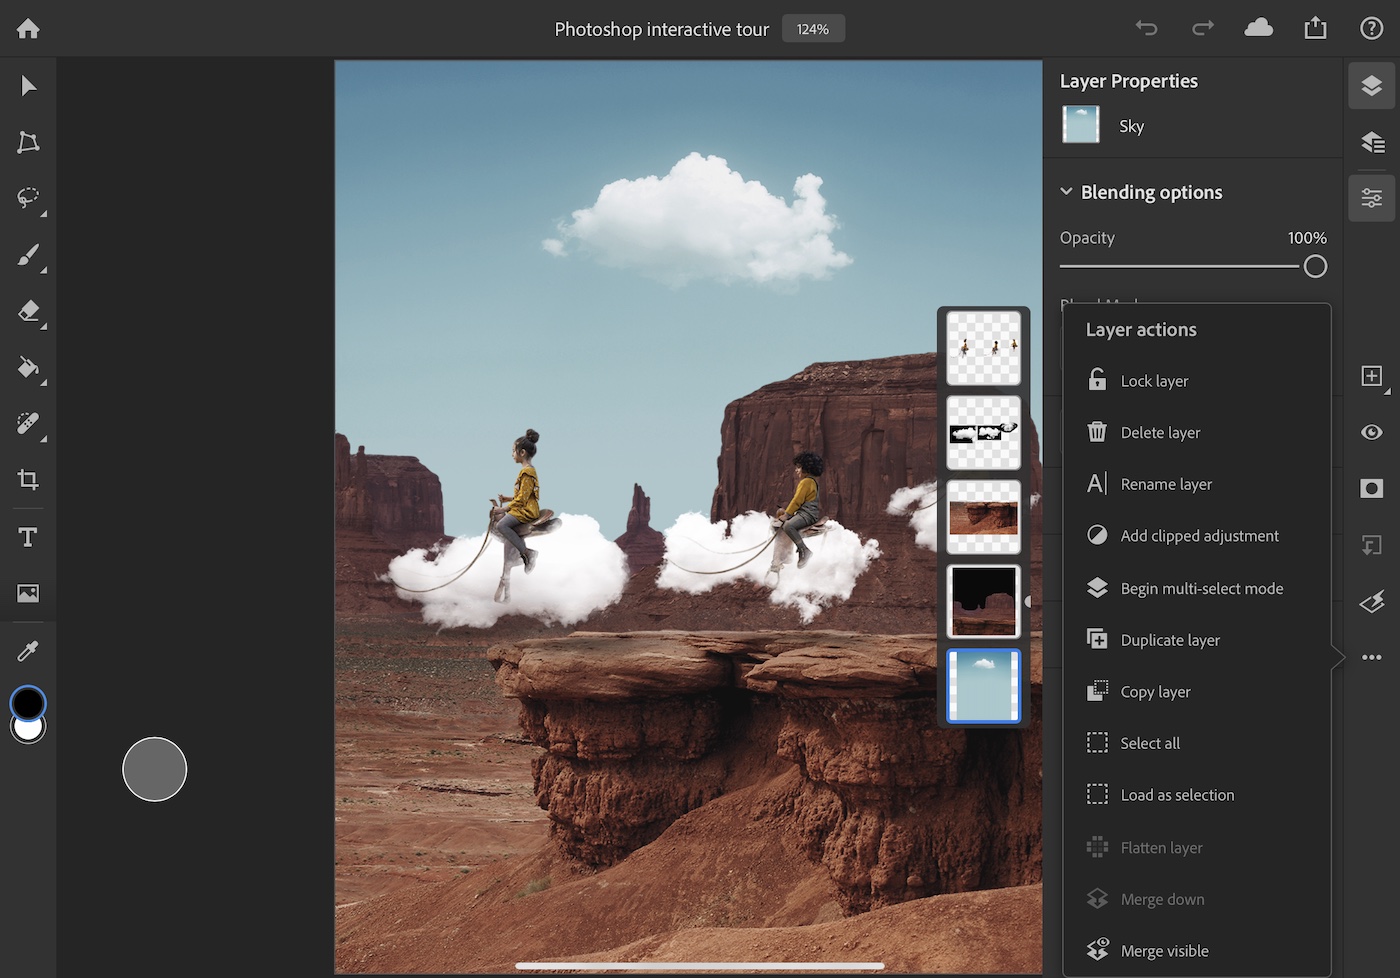The width and height of the screenshot is (1400, 978).
Task: Open the more options ellipsis menu
Action: [x=1371, y=657]
